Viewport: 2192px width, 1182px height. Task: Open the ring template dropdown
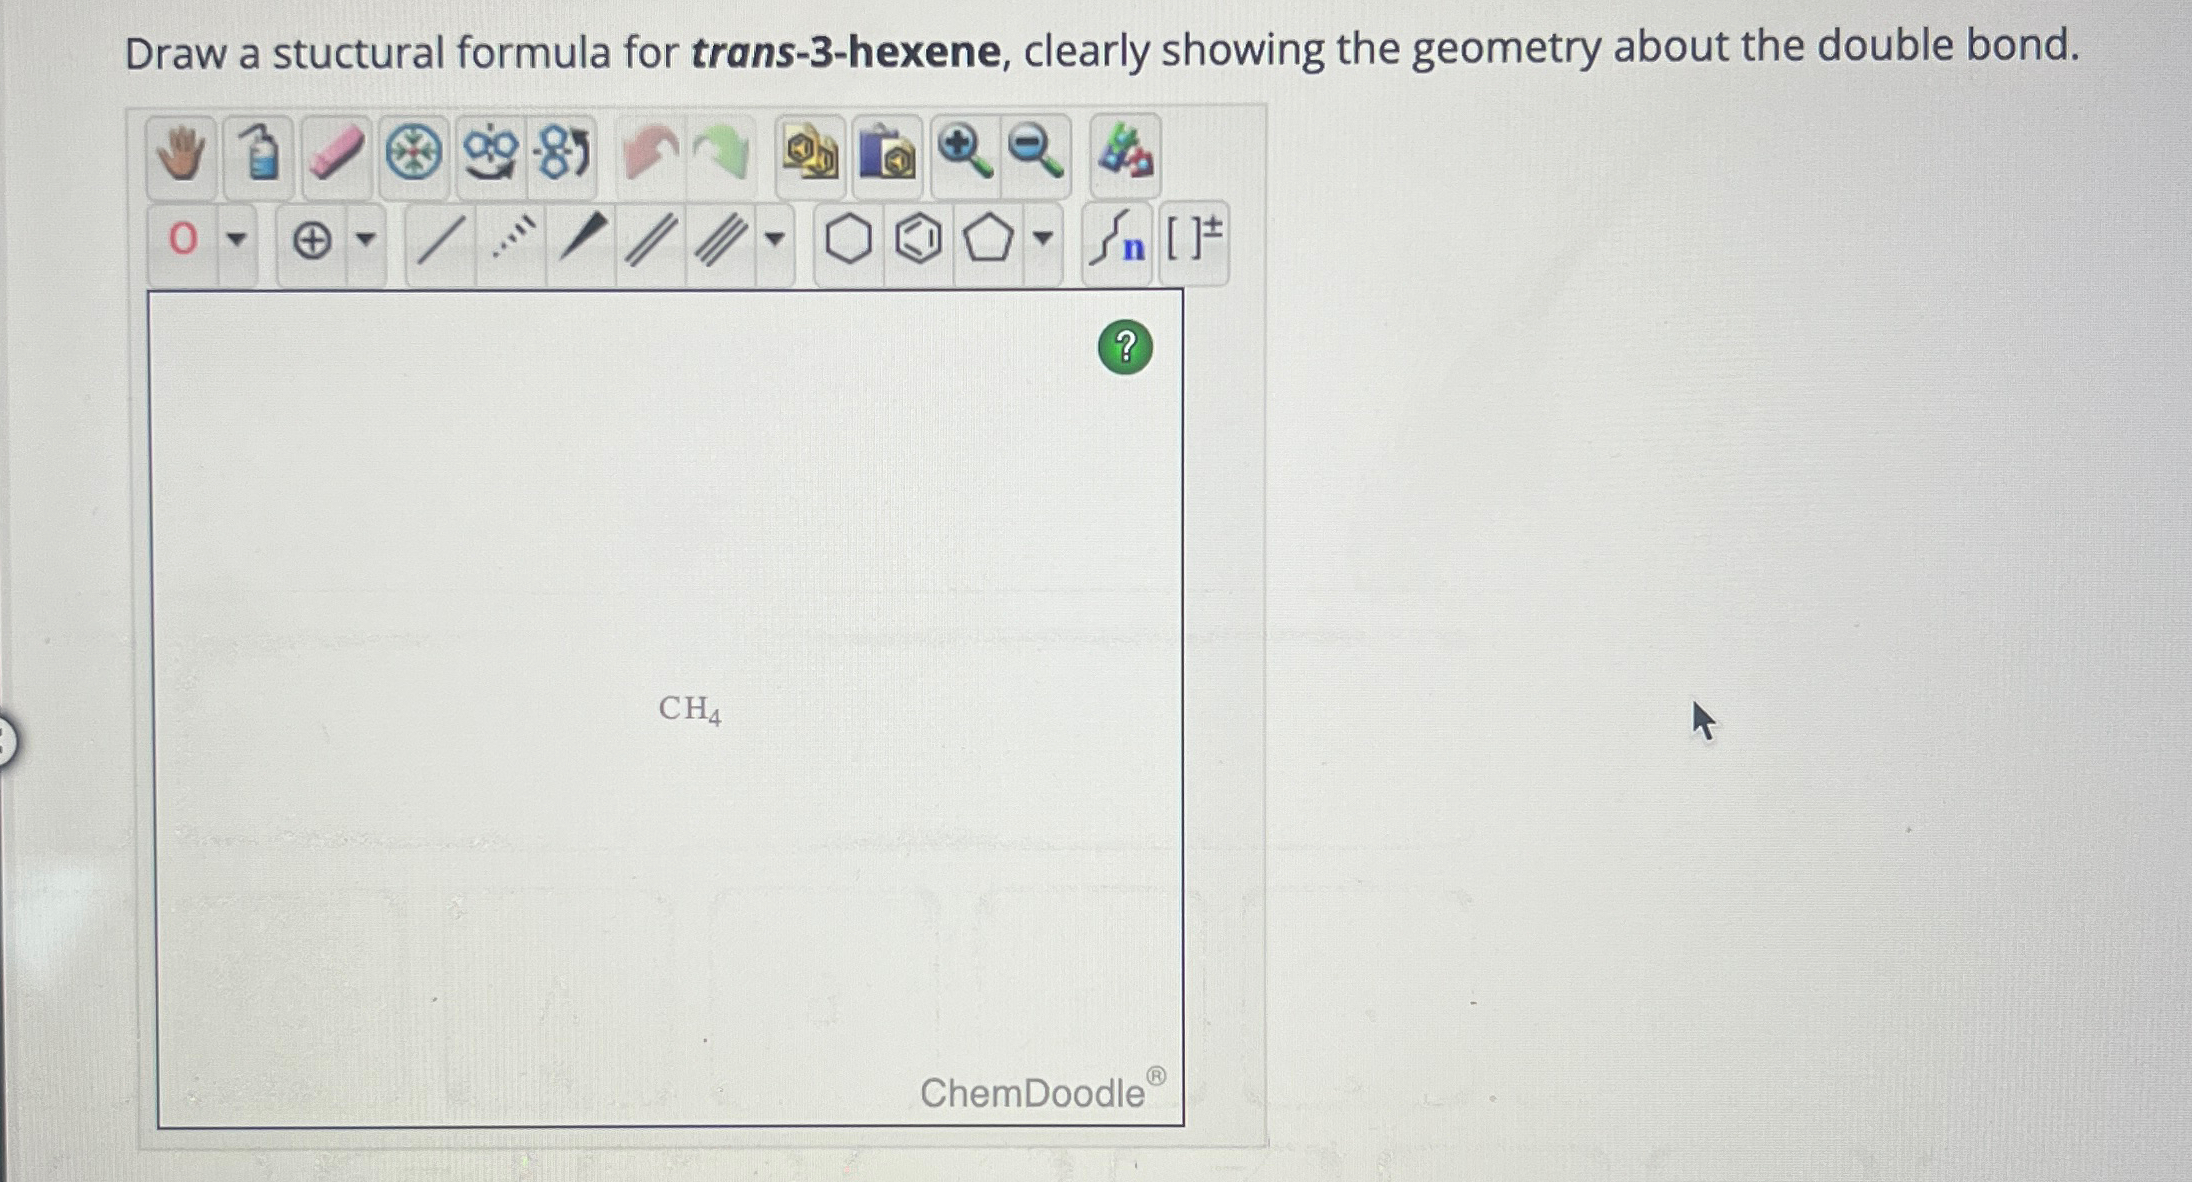pos(1041,242)
